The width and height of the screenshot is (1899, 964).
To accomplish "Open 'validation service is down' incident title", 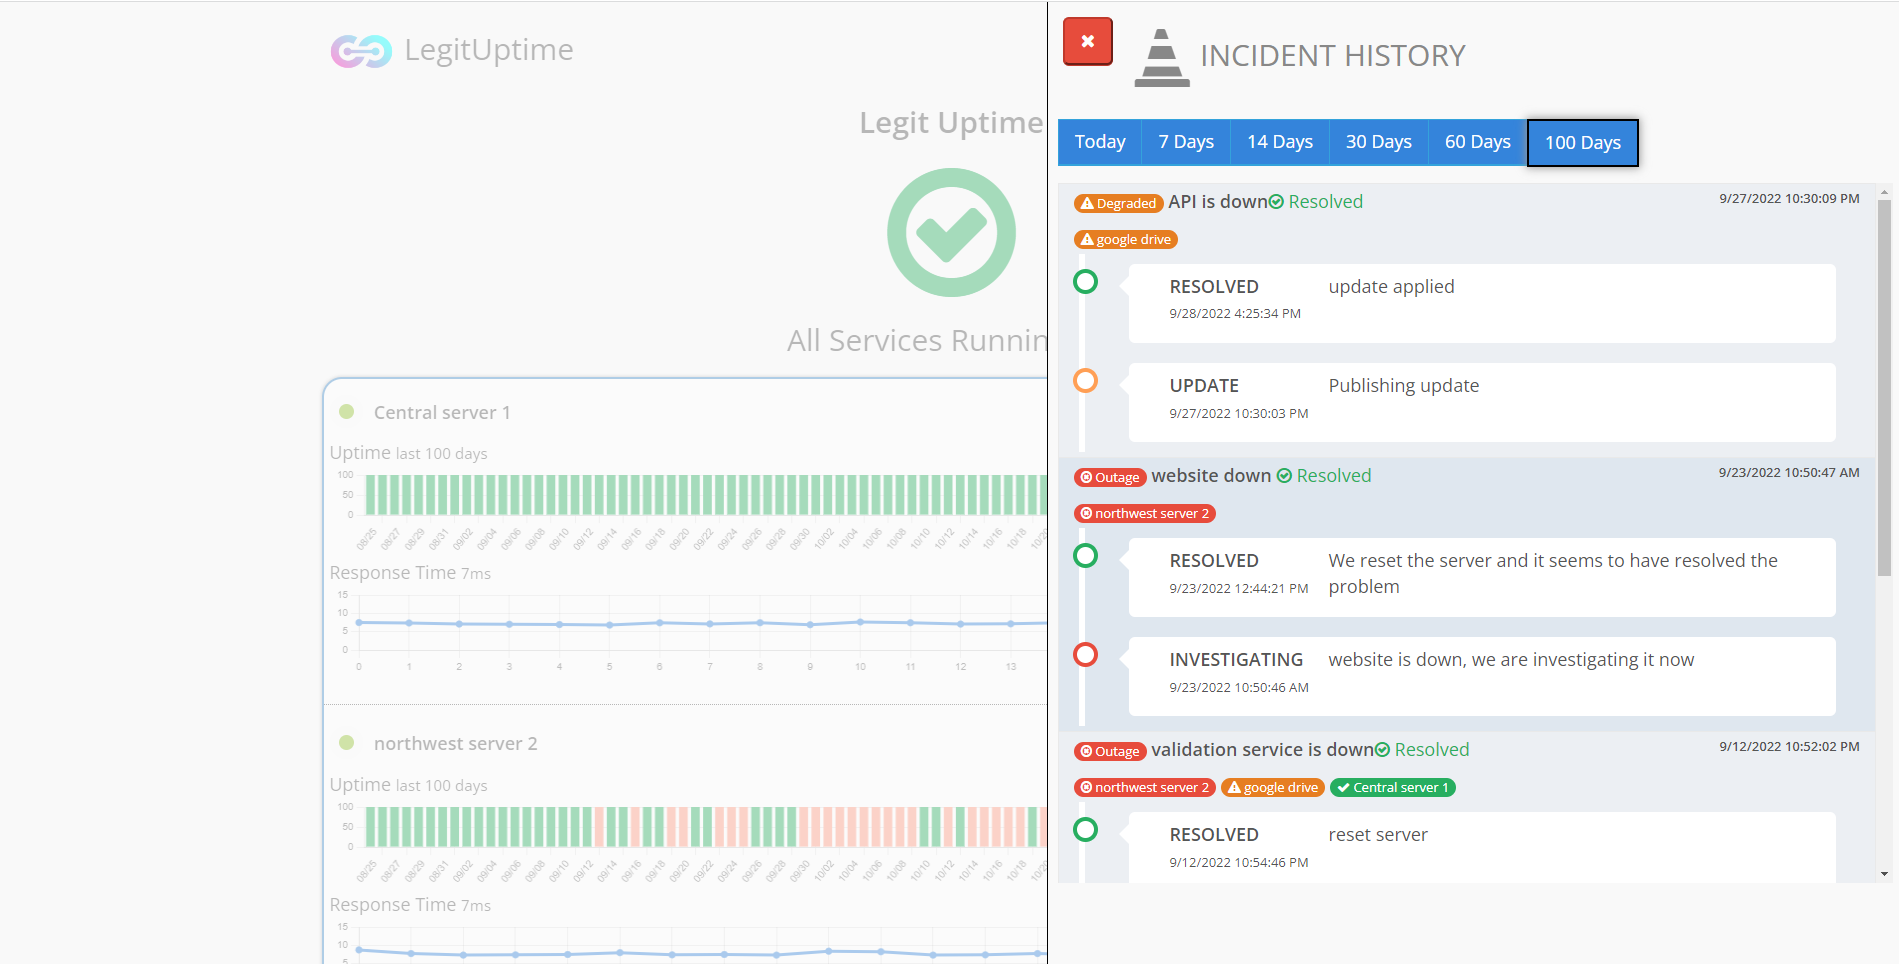I will pos(1262,750).
